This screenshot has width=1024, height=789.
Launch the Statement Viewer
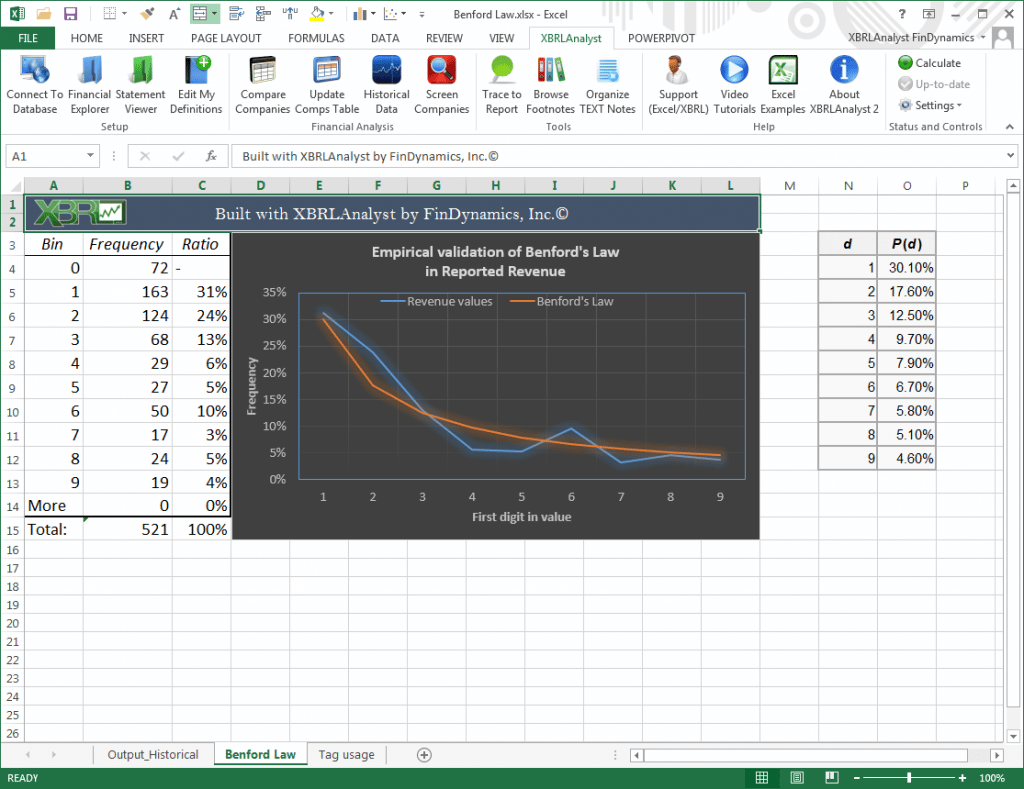140,84
